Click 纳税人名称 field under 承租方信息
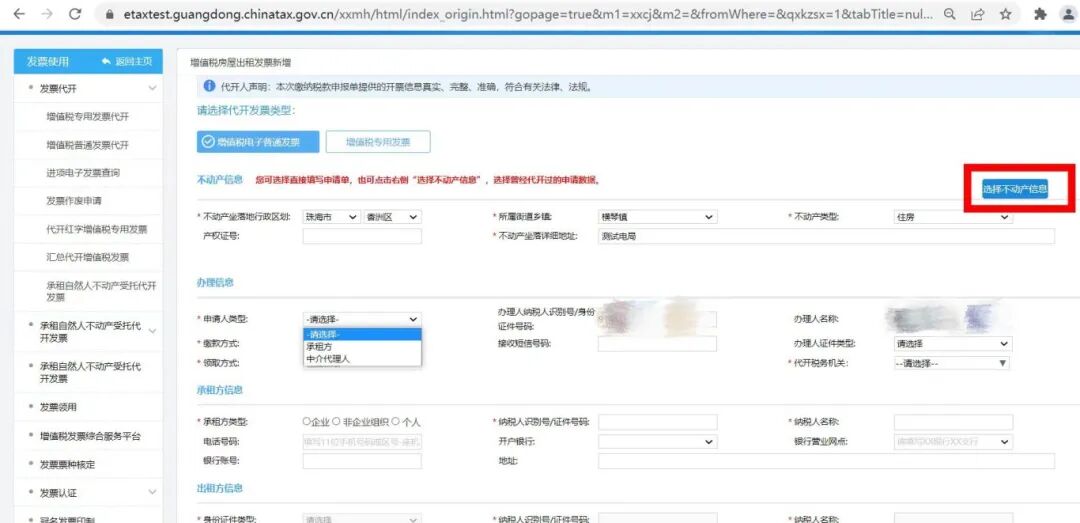 (953, 422)
